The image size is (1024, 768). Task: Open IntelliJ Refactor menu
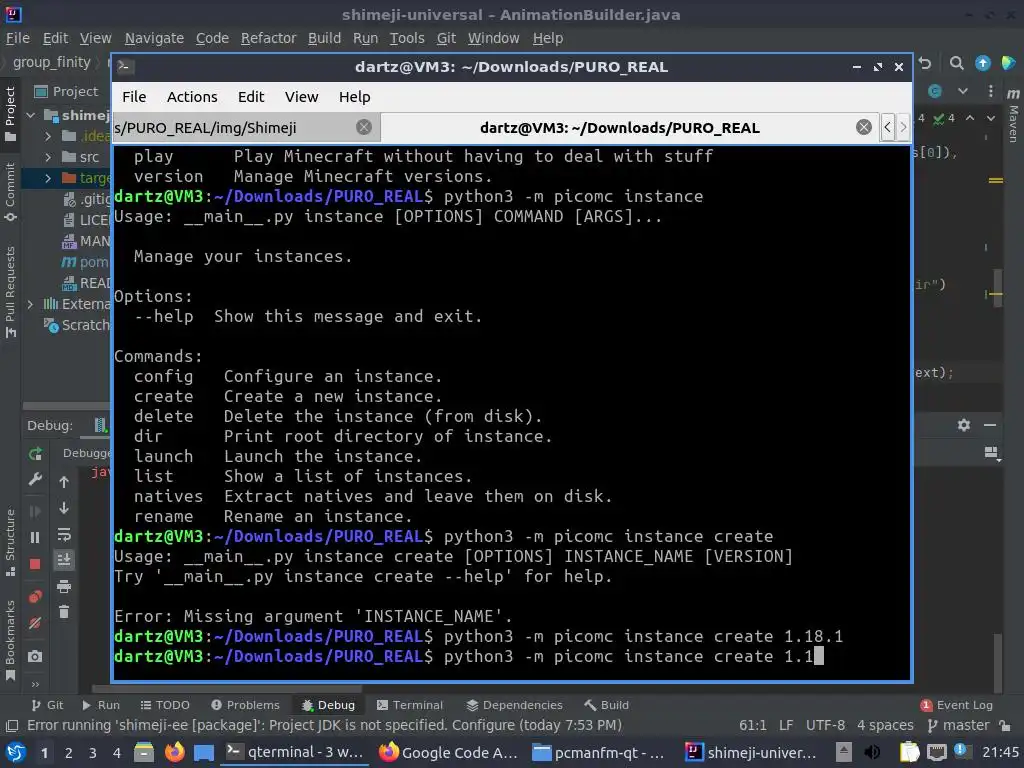tap(268, 38)
